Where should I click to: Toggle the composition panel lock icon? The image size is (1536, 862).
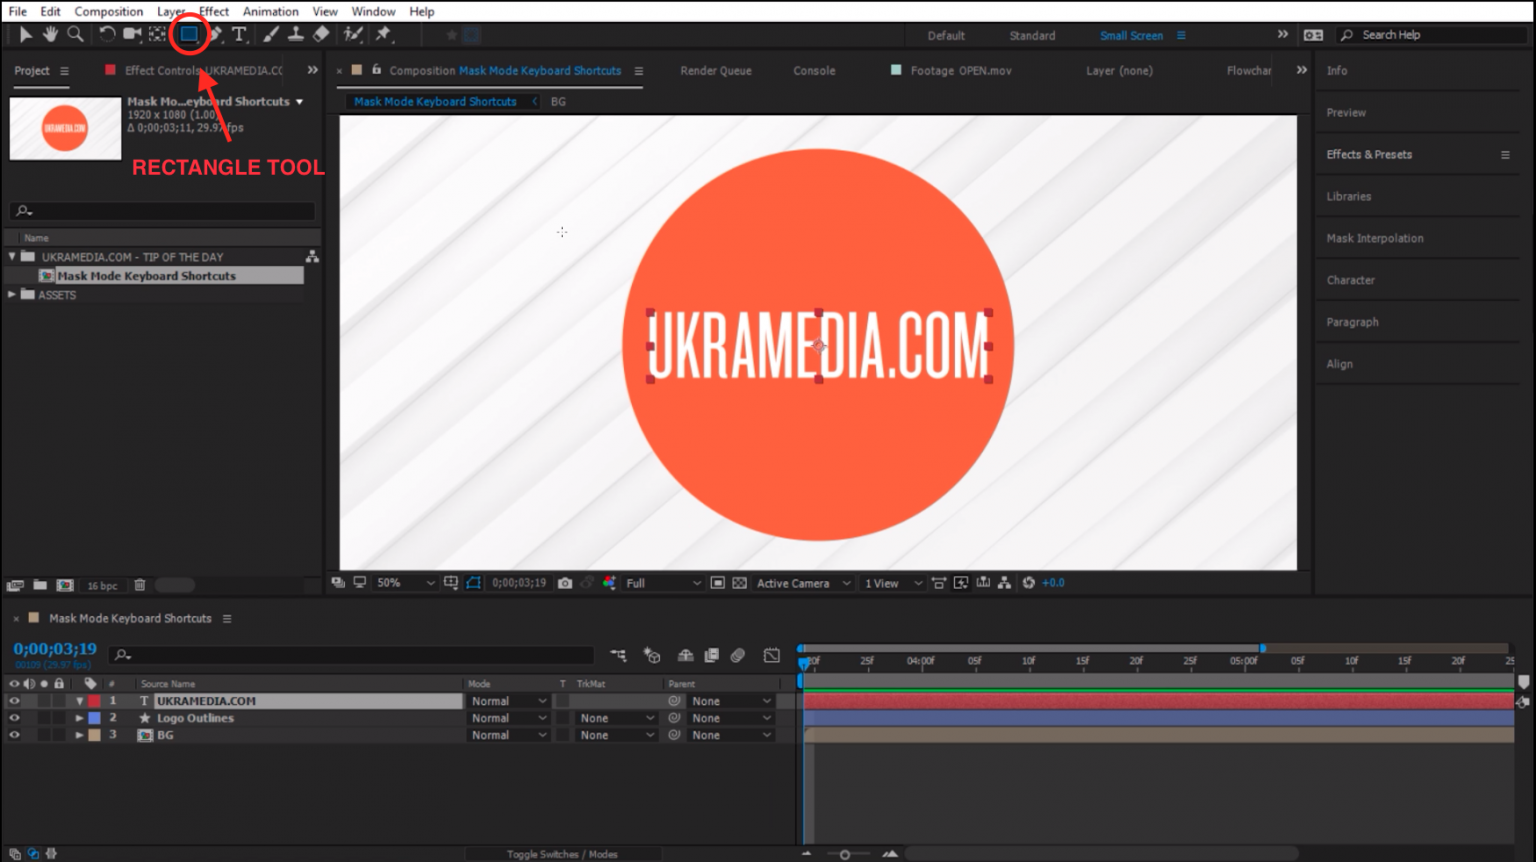[377, 70]
